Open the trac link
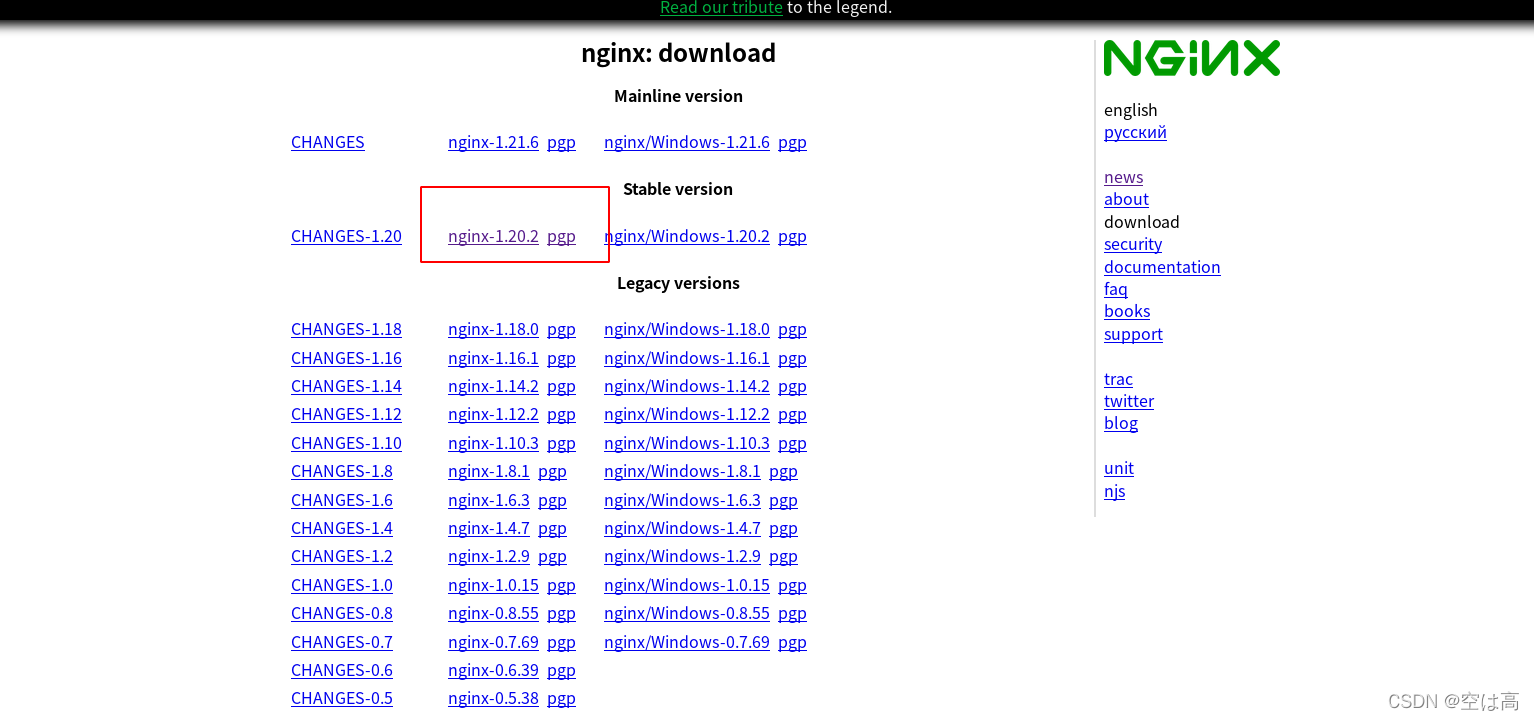Screen dimensions: 1534x721 [x=1118, y=379]
